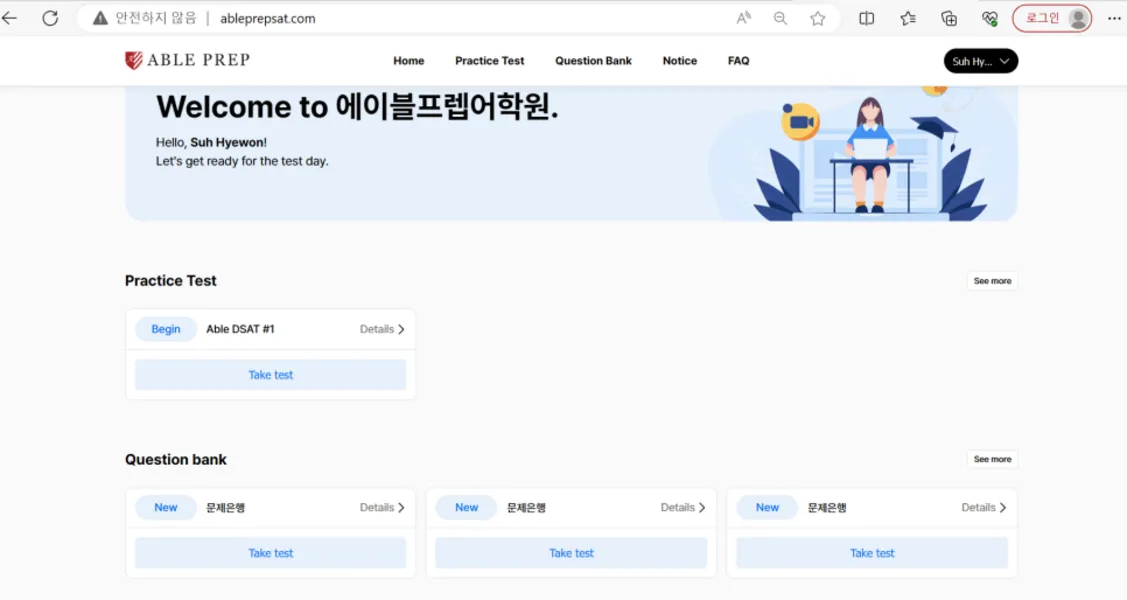Image resolution: width=1127 pixels, height=600 pixels.
Task: Open the zoom magnifier icon in address bar
Action: 781,19
